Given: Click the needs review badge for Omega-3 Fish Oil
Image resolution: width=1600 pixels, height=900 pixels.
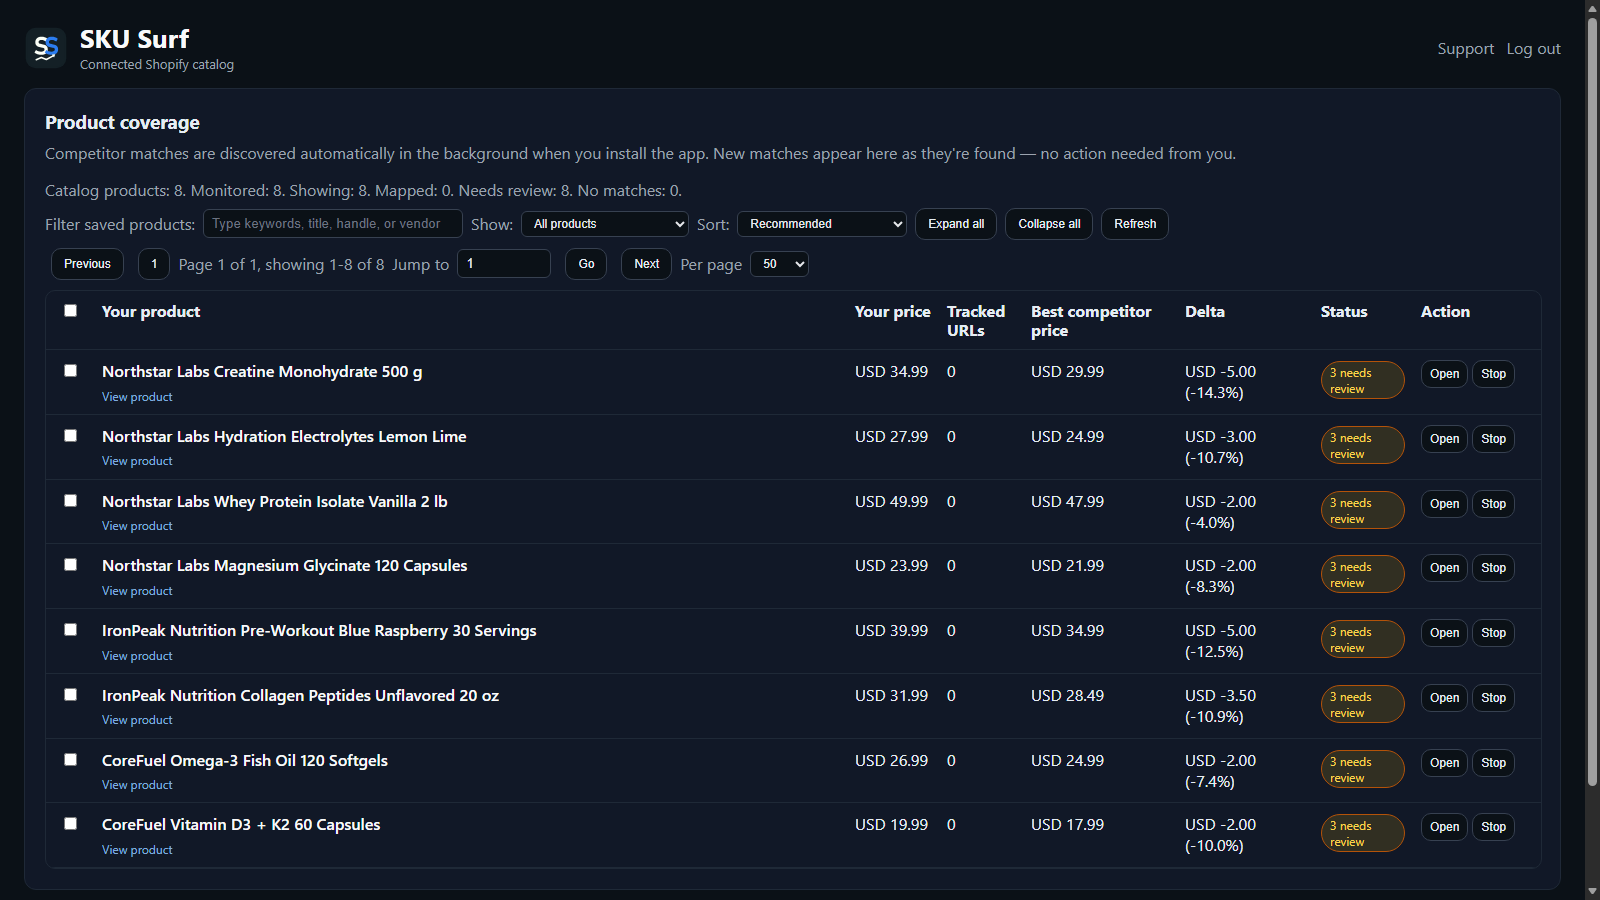Looking at the screenshot, I should pos(1362,769).
